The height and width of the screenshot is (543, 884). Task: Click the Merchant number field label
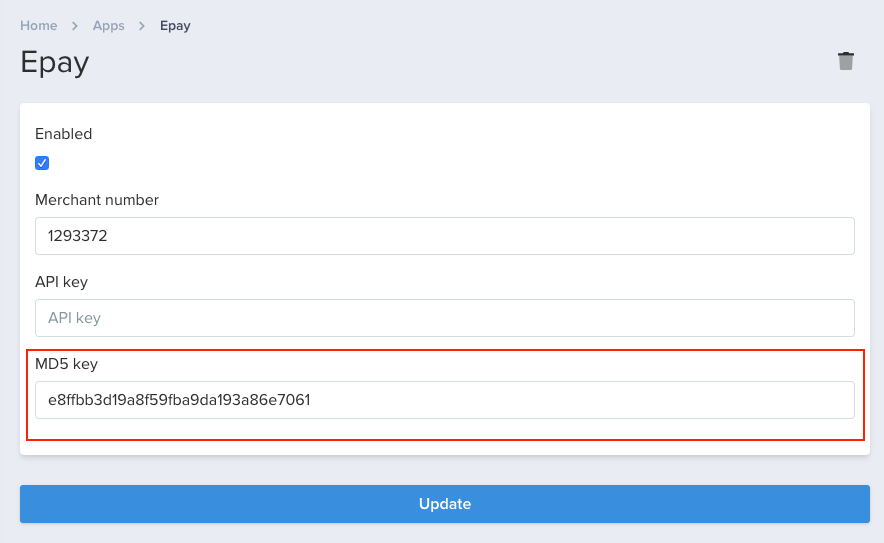(97, 200)
